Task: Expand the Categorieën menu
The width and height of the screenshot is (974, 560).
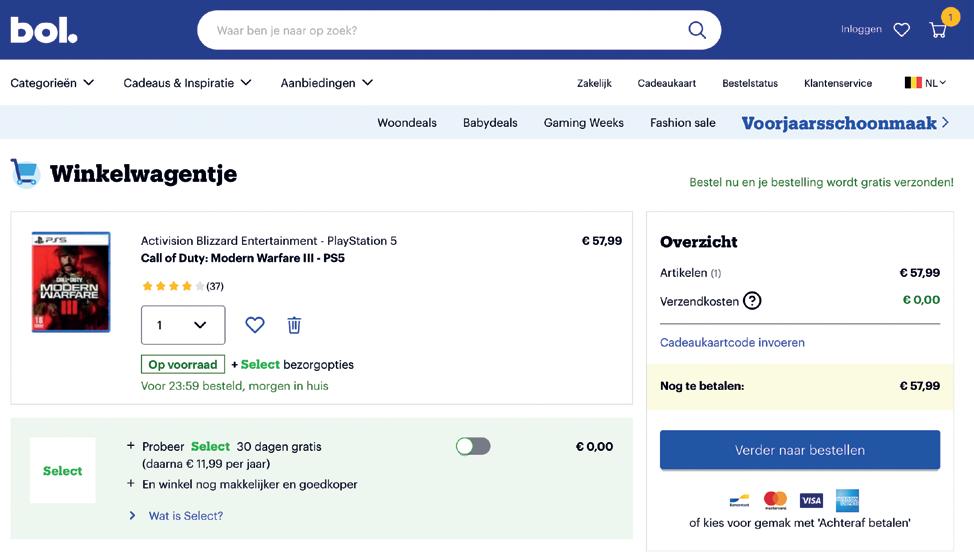Action: (x=52, y=83)
